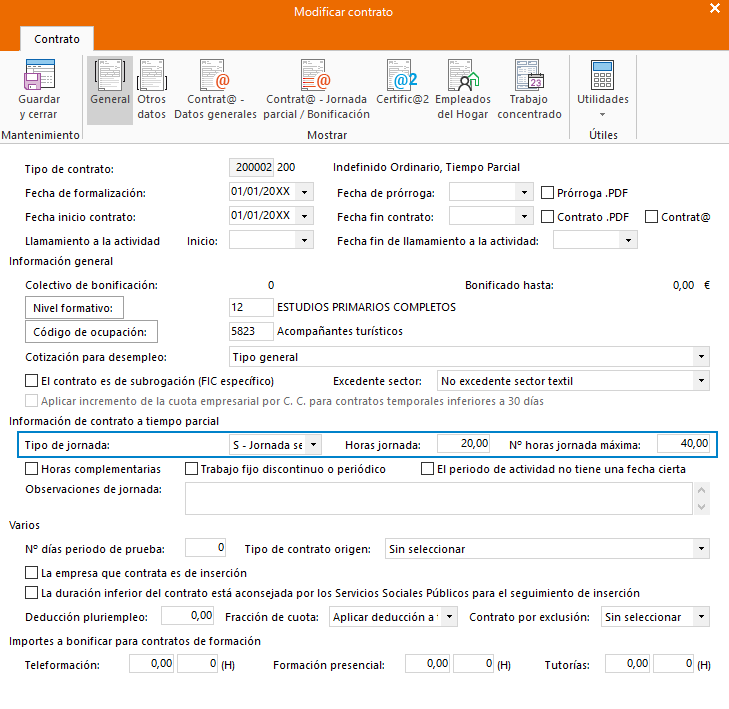Check El contrato es de subrogación

(31, 381)
